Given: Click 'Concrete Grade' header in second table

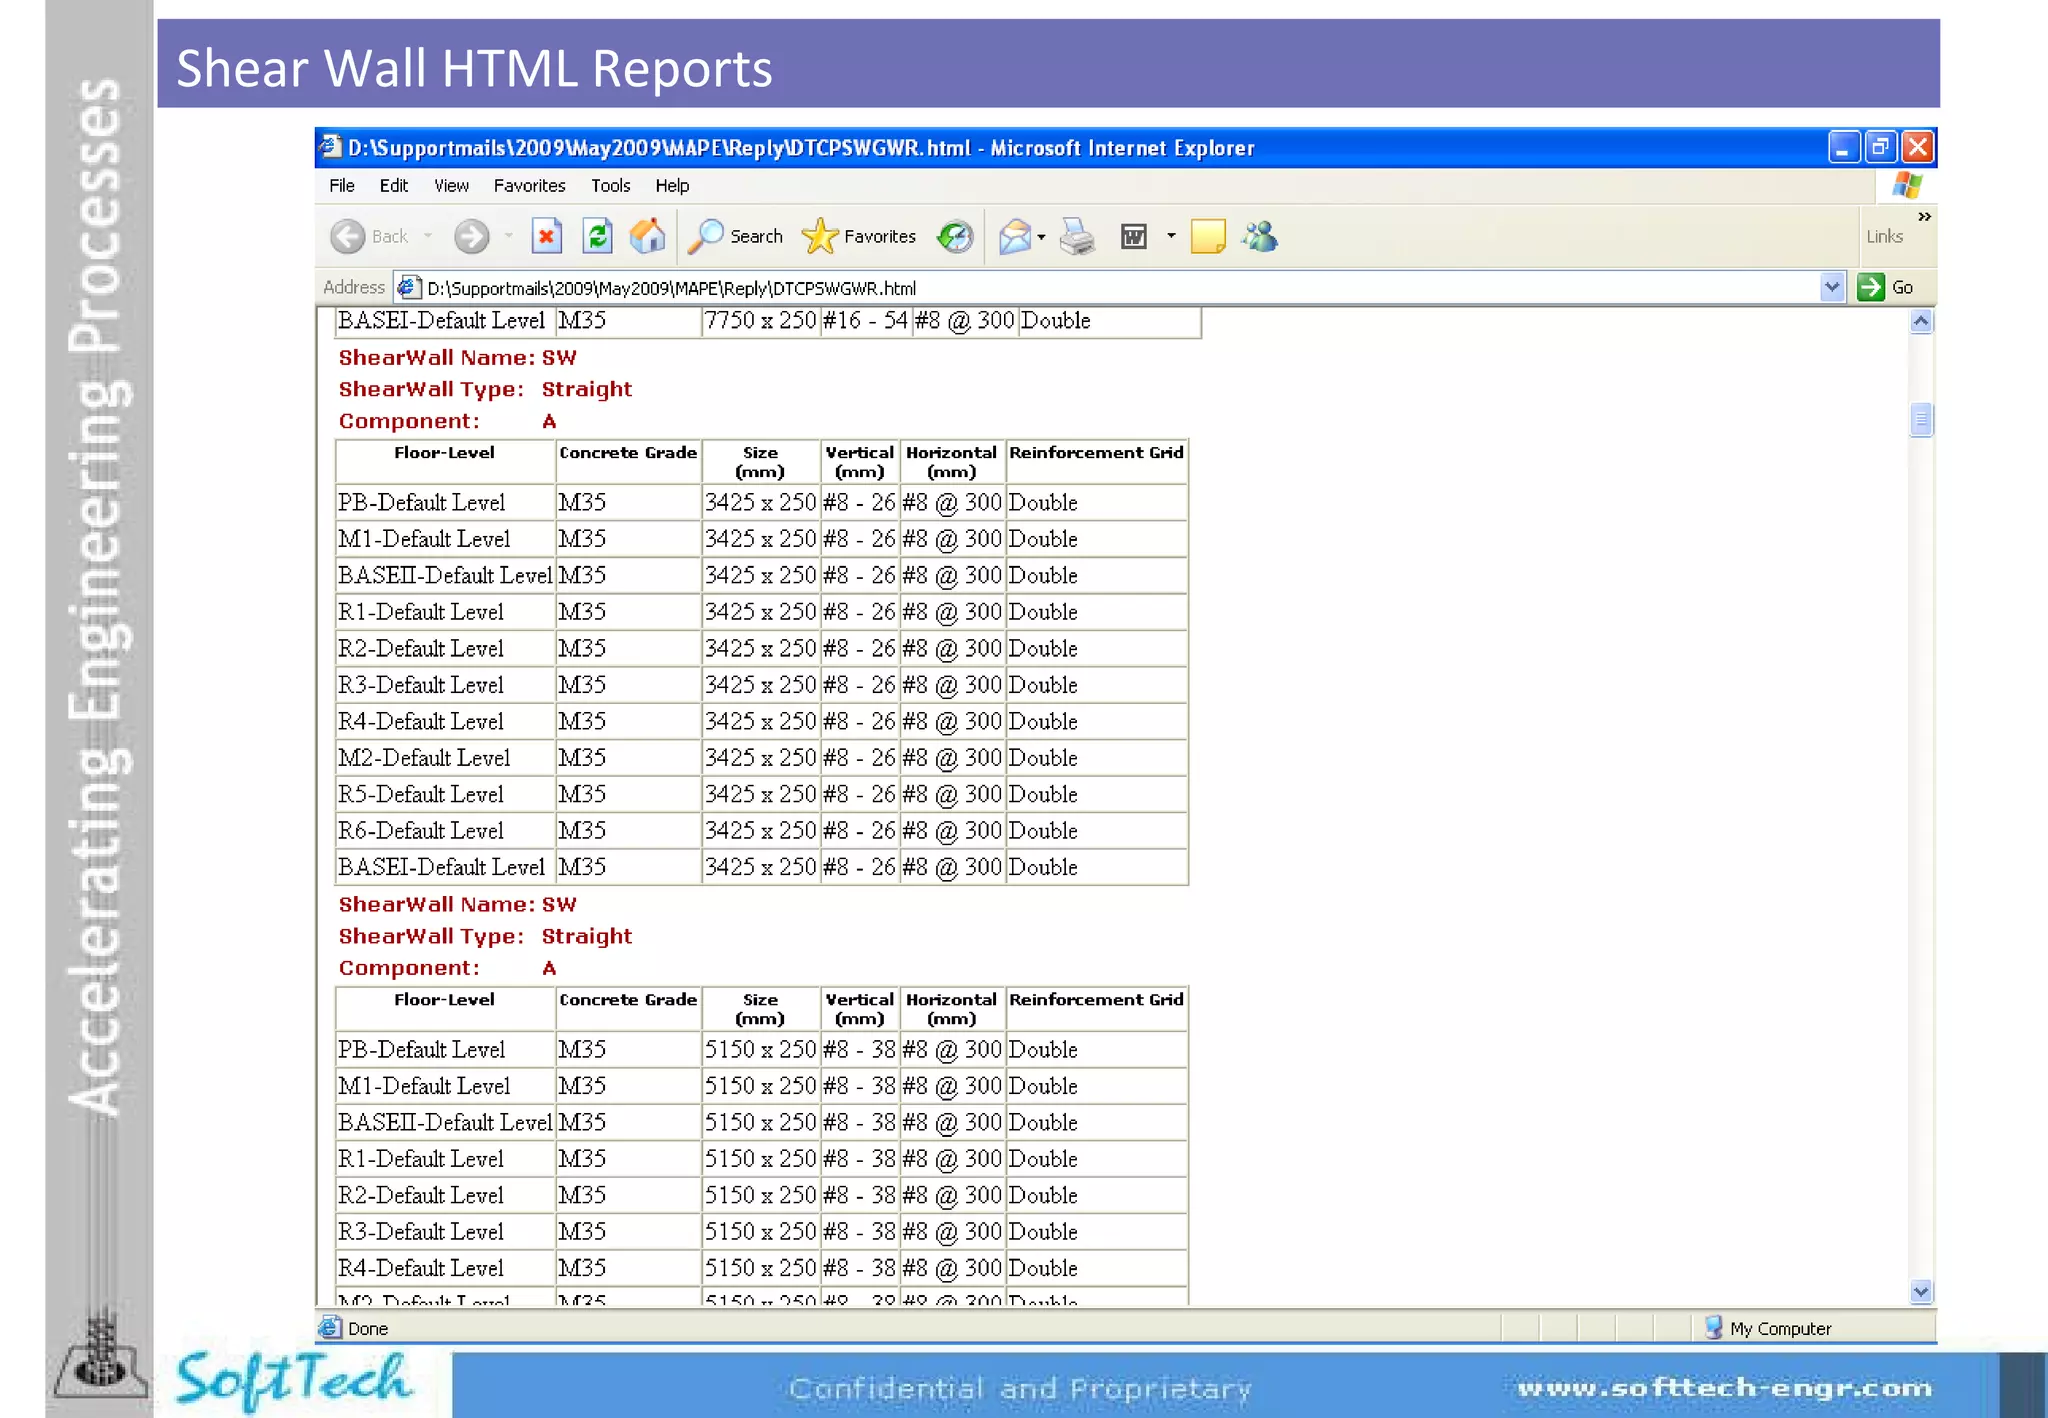Looking at the screenshot, I should pyautogui.click(x=628, y=1000).
